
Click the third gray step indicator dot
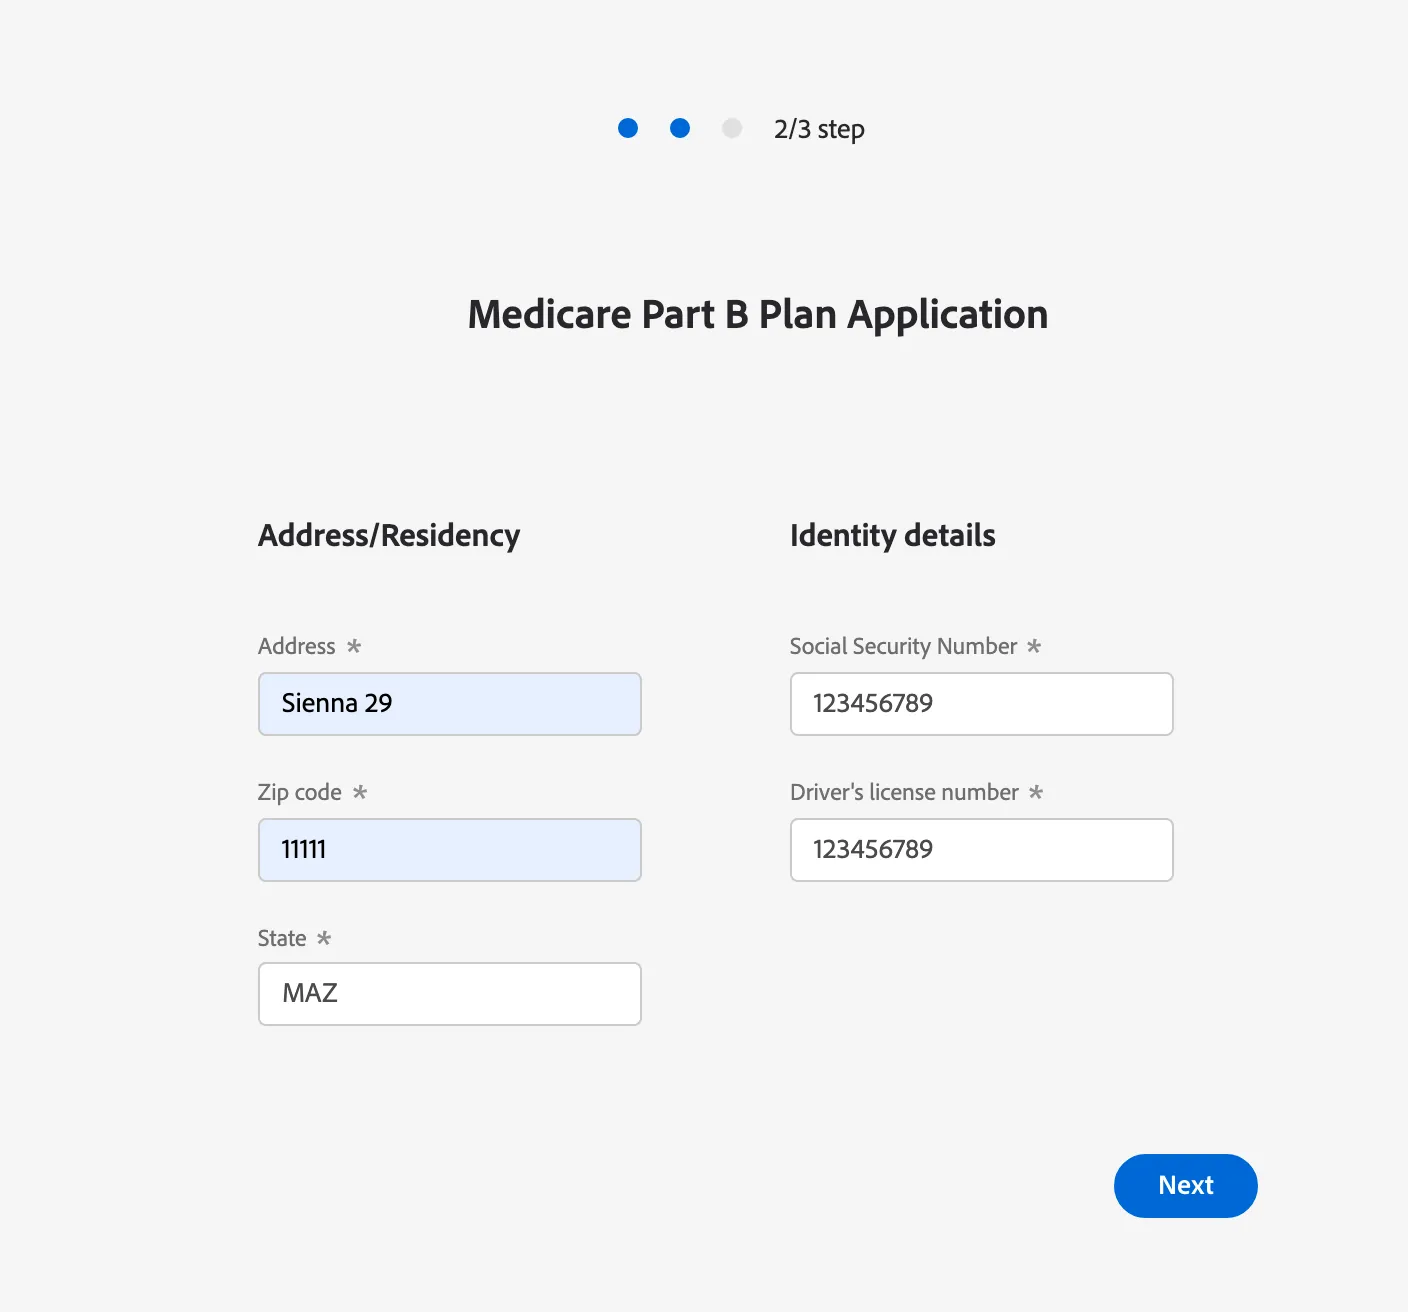click(x=732, y=128)
